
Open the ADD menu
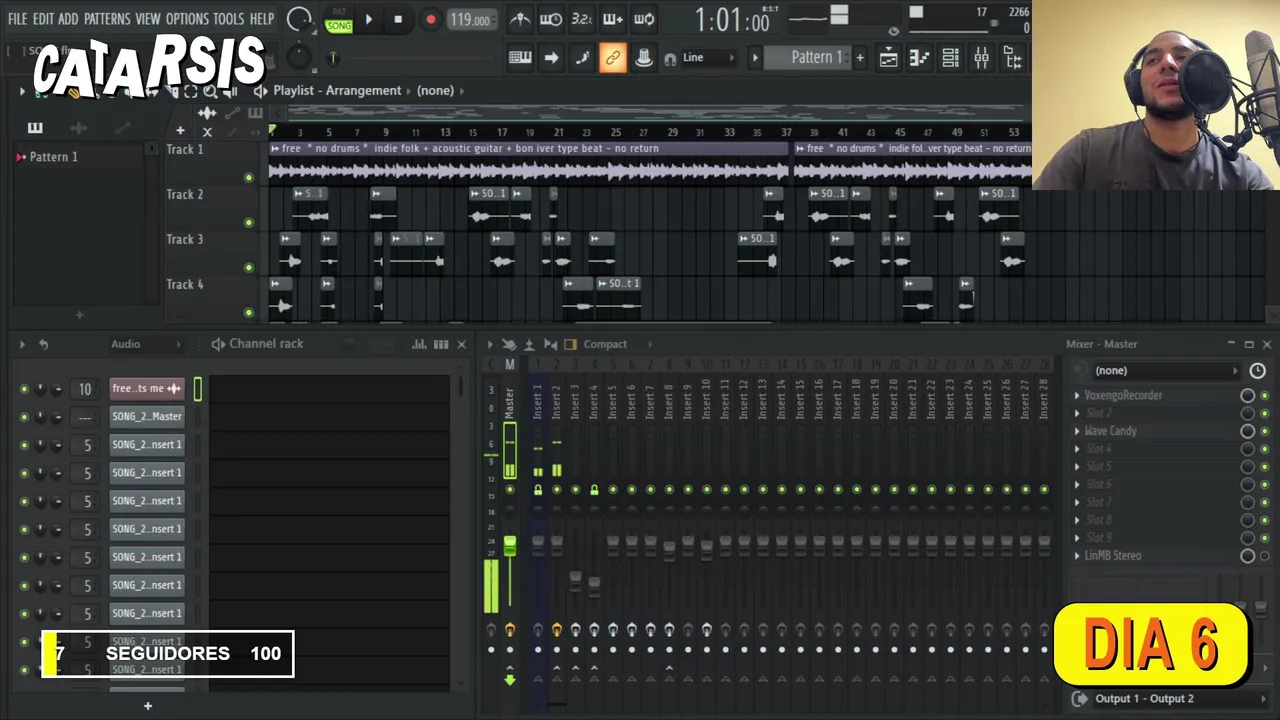(x=68, y=19)
